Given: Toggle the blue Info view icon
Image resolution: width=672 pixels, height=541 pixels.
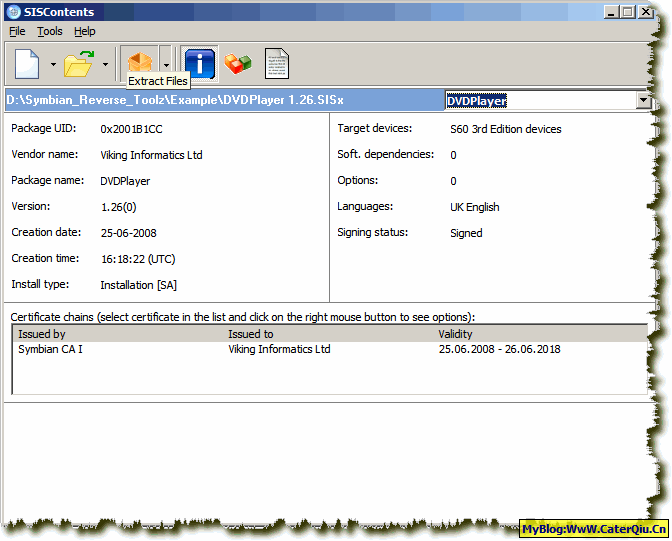Looking at the screenshot, I should pyautogui.click(x=199, y=63).
